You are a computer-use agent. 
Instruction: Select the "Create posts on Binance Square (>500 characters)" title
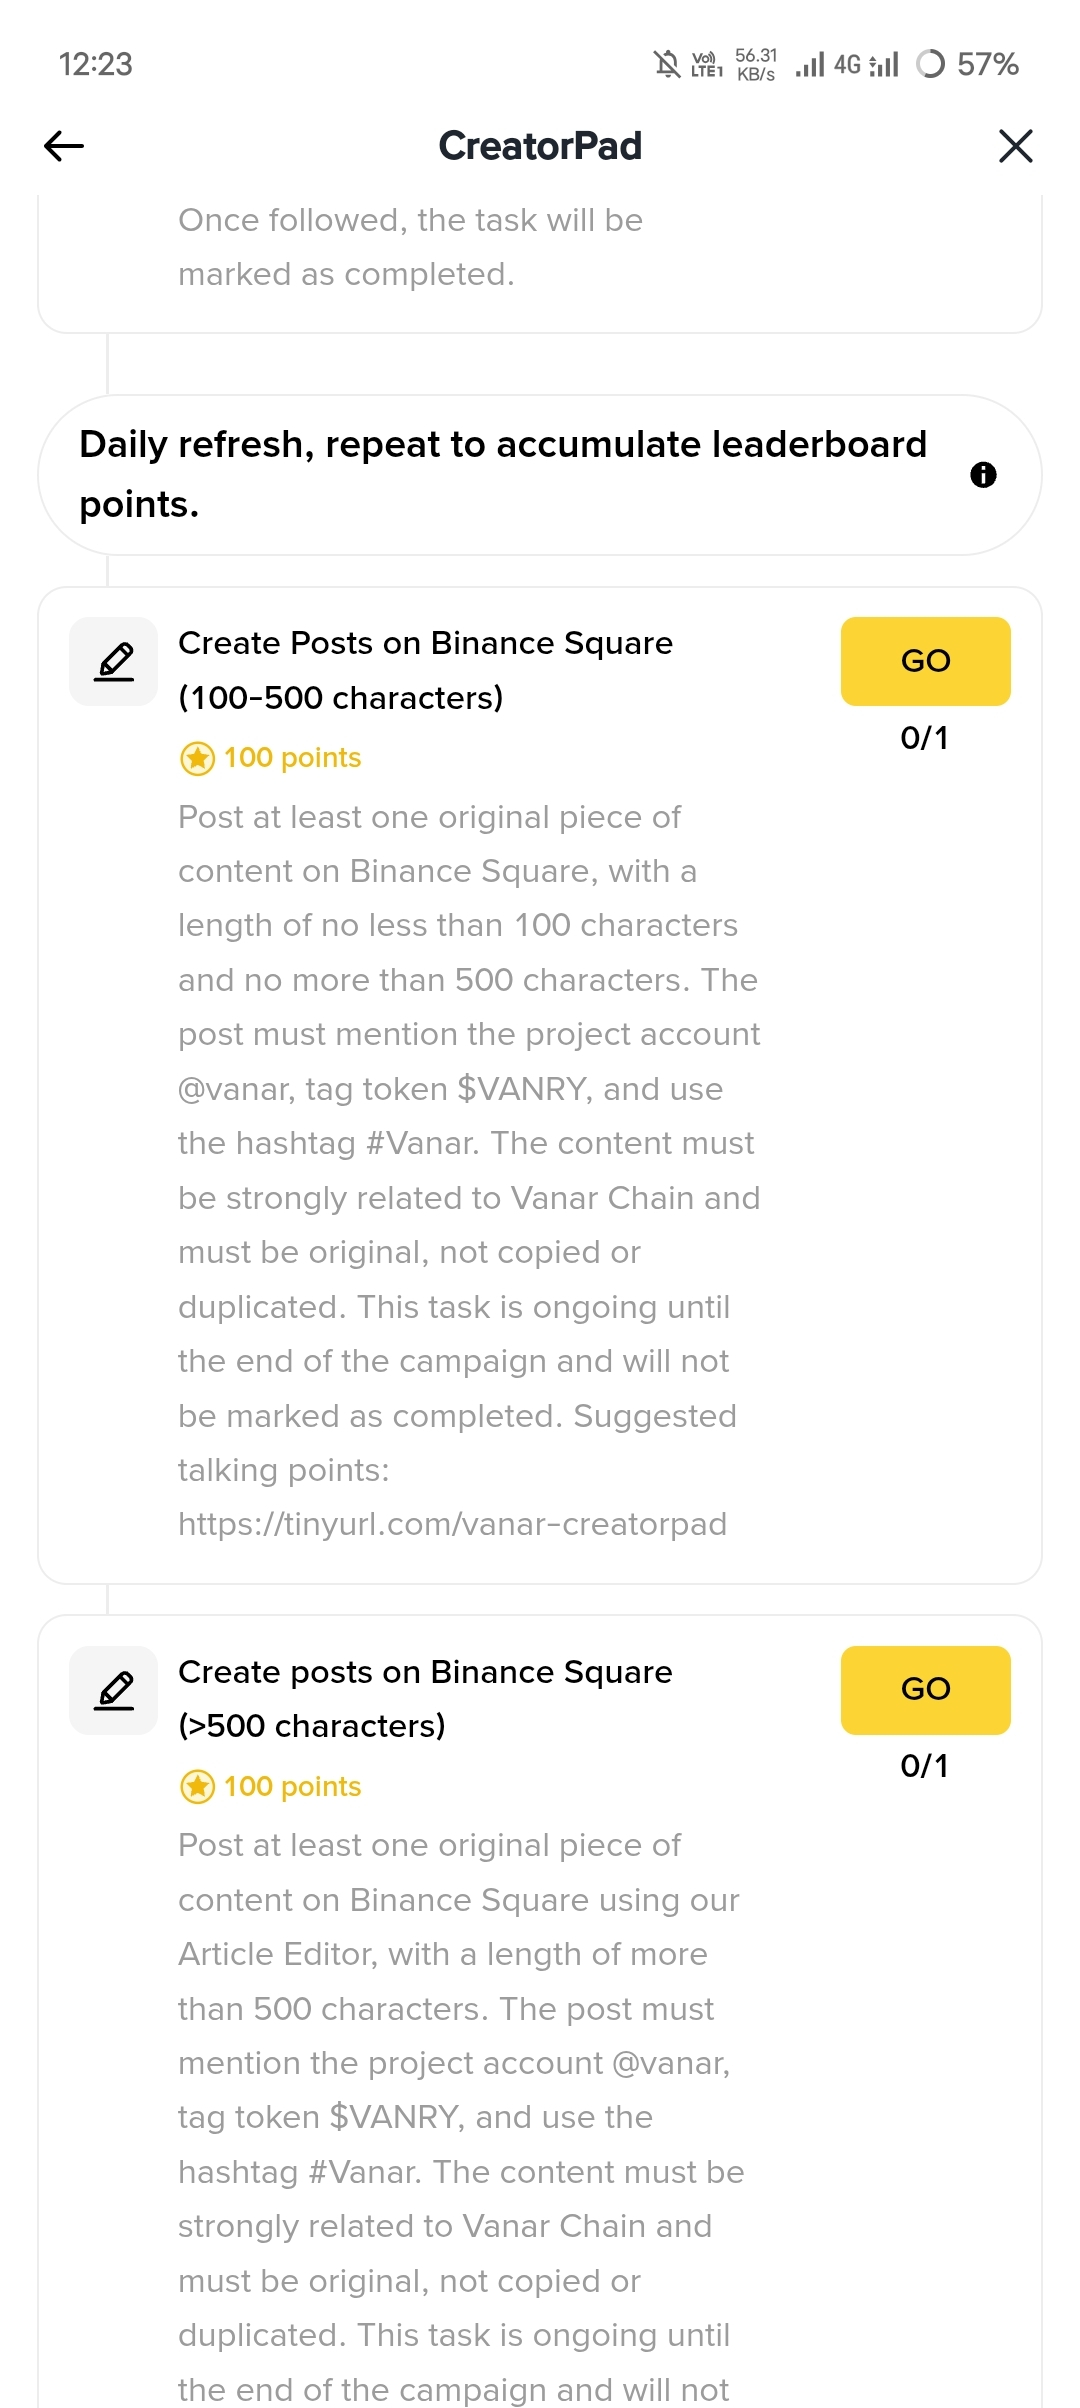425,1698
